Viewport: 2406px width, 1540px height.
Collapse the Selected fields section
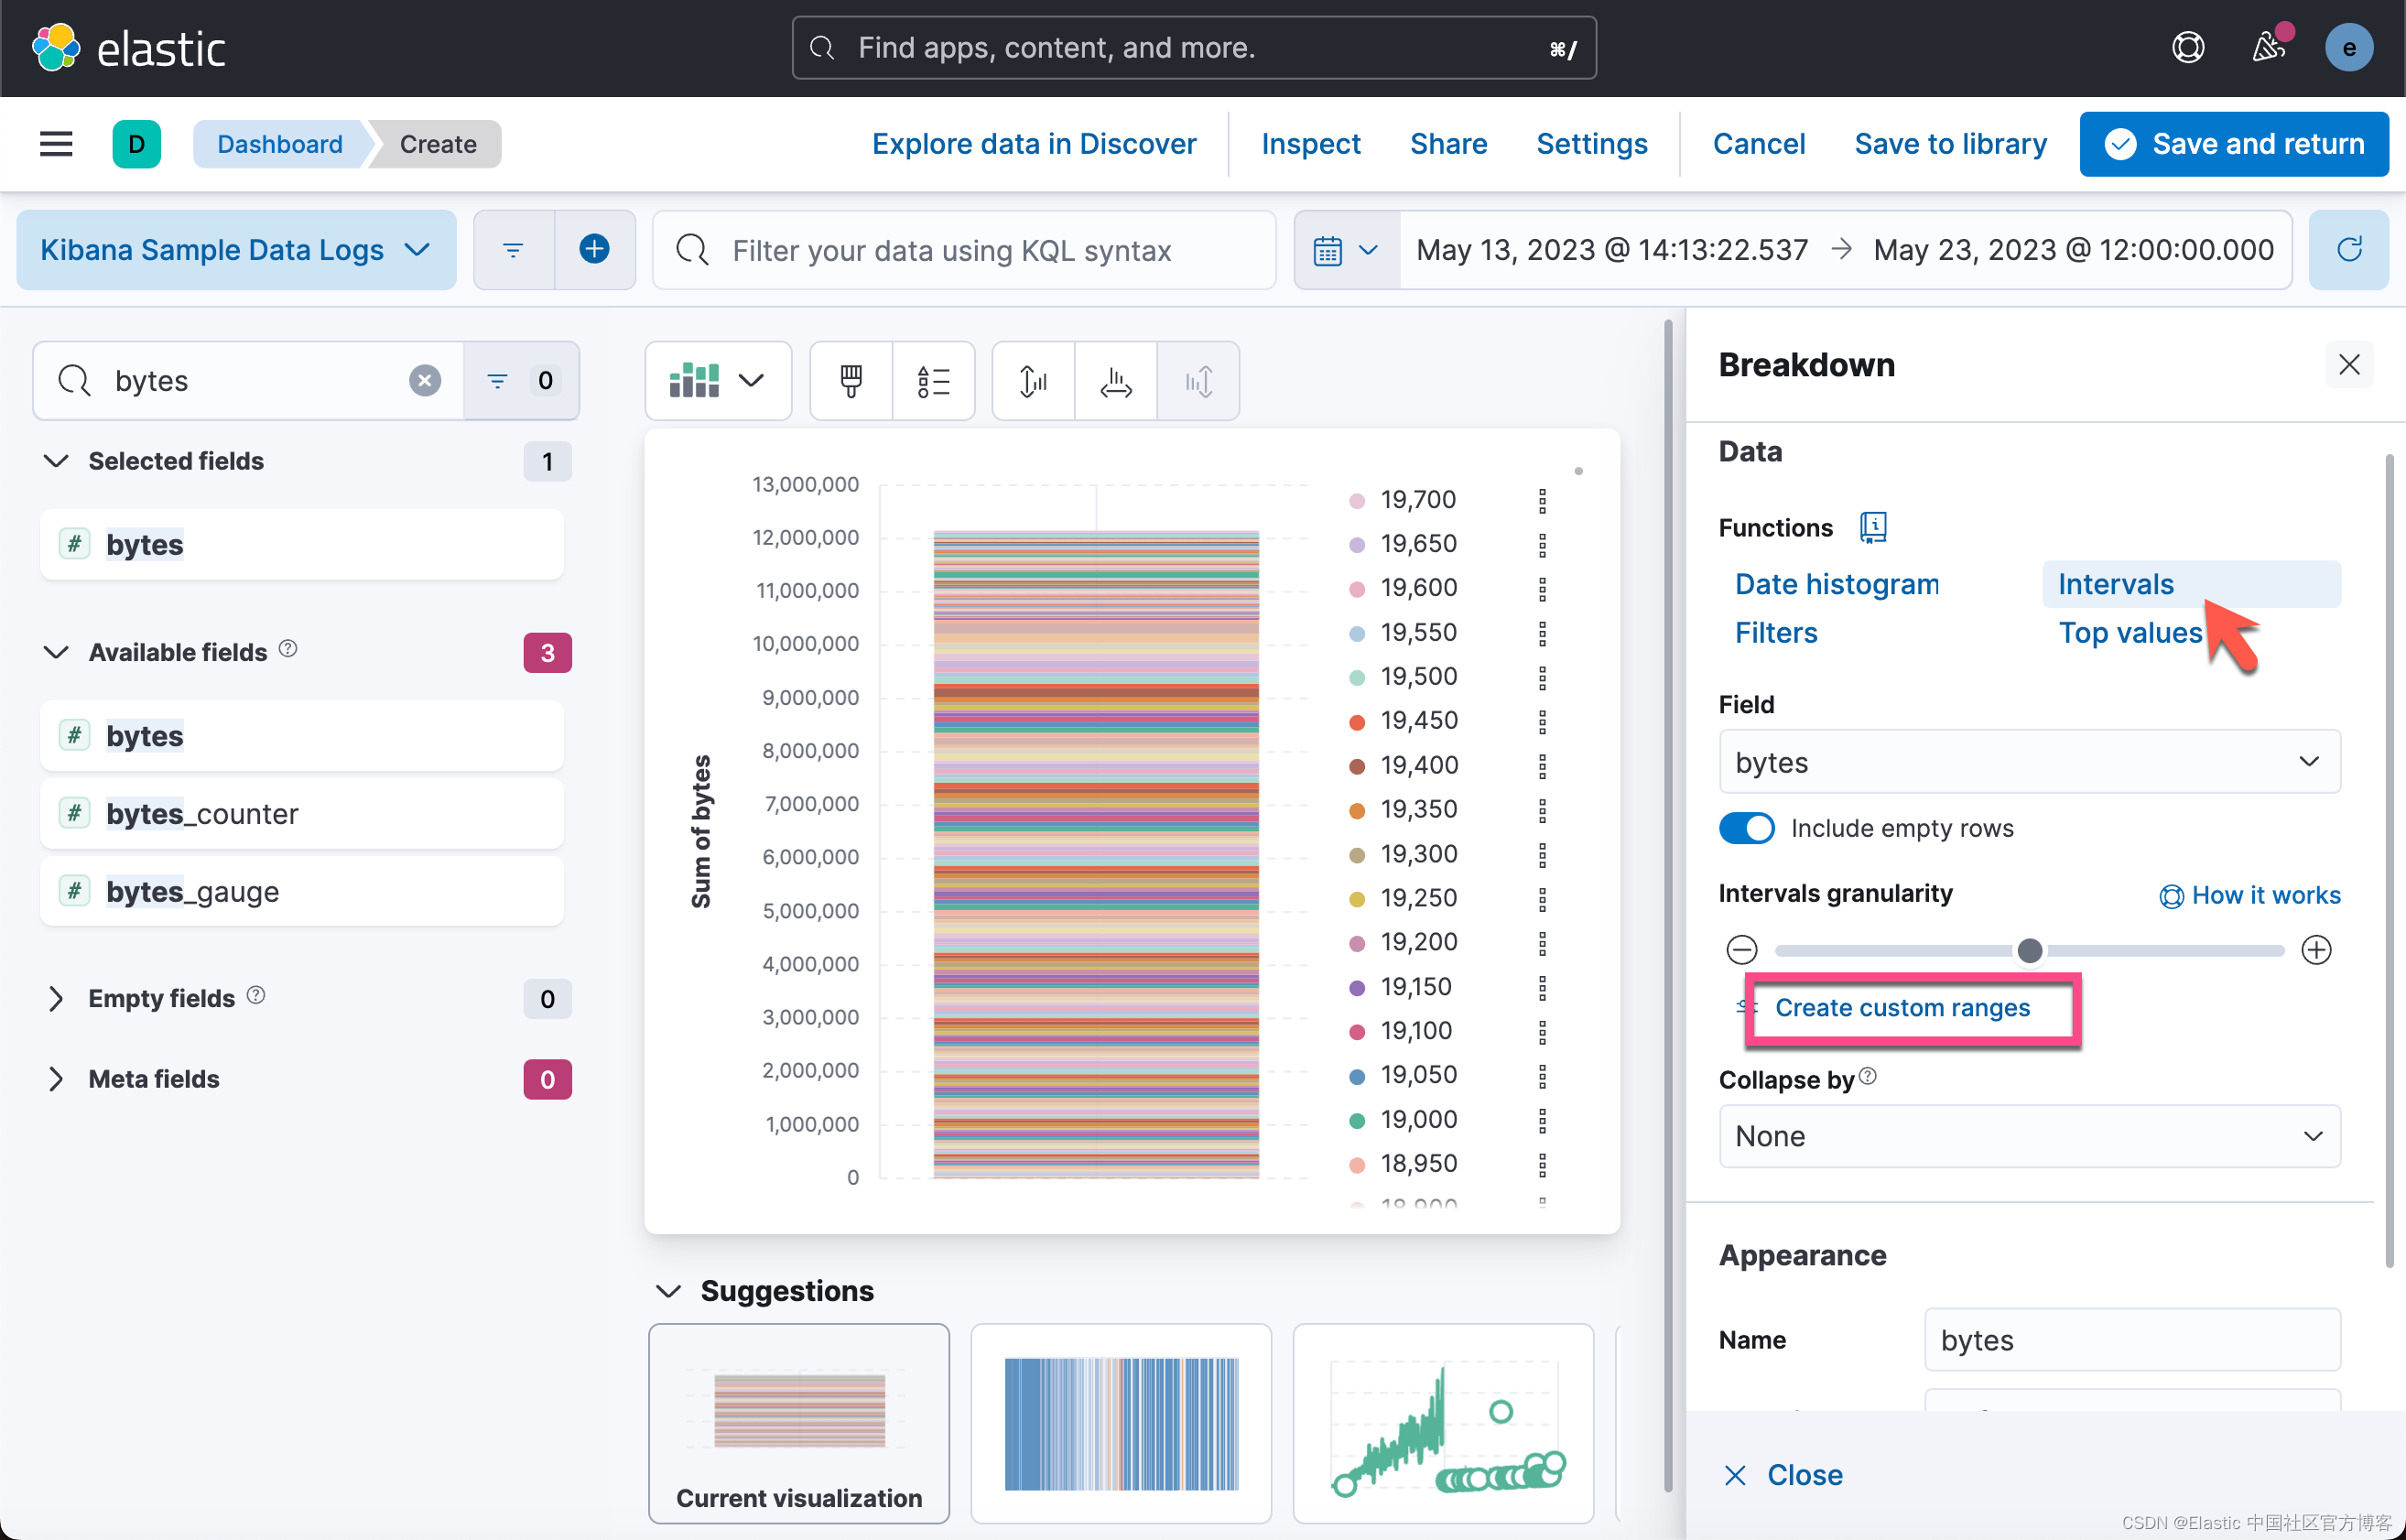(x=56, y=461)
